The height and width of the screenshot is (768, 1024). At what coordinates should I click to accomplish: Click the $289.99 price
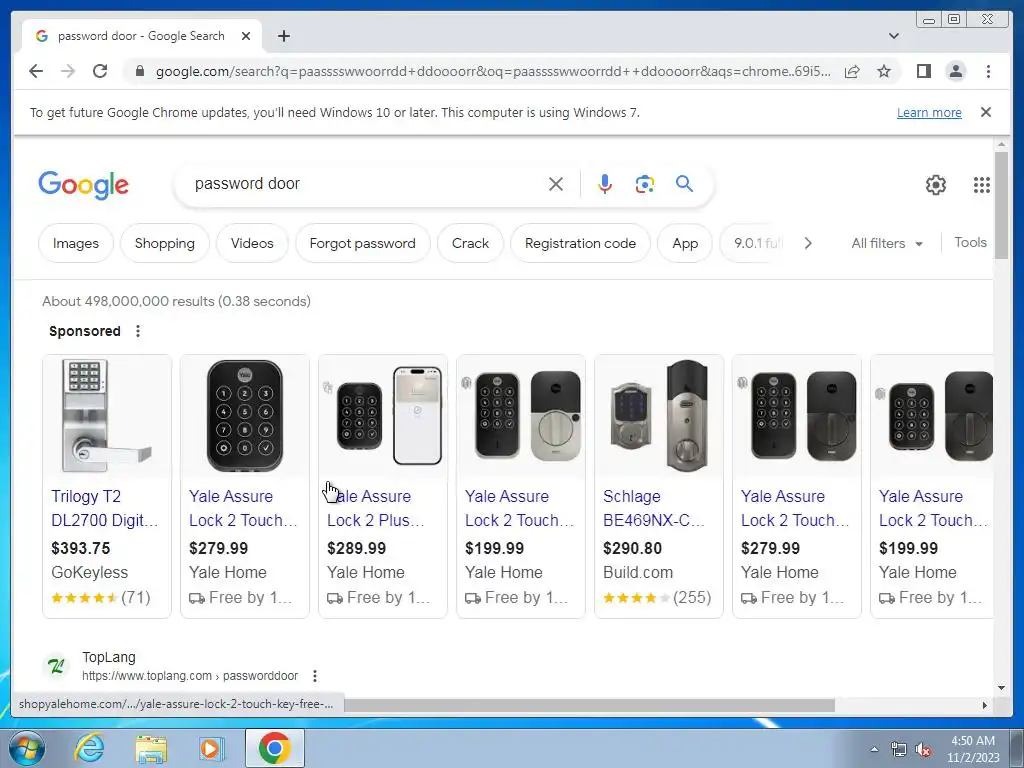click(x=357, y=548)
